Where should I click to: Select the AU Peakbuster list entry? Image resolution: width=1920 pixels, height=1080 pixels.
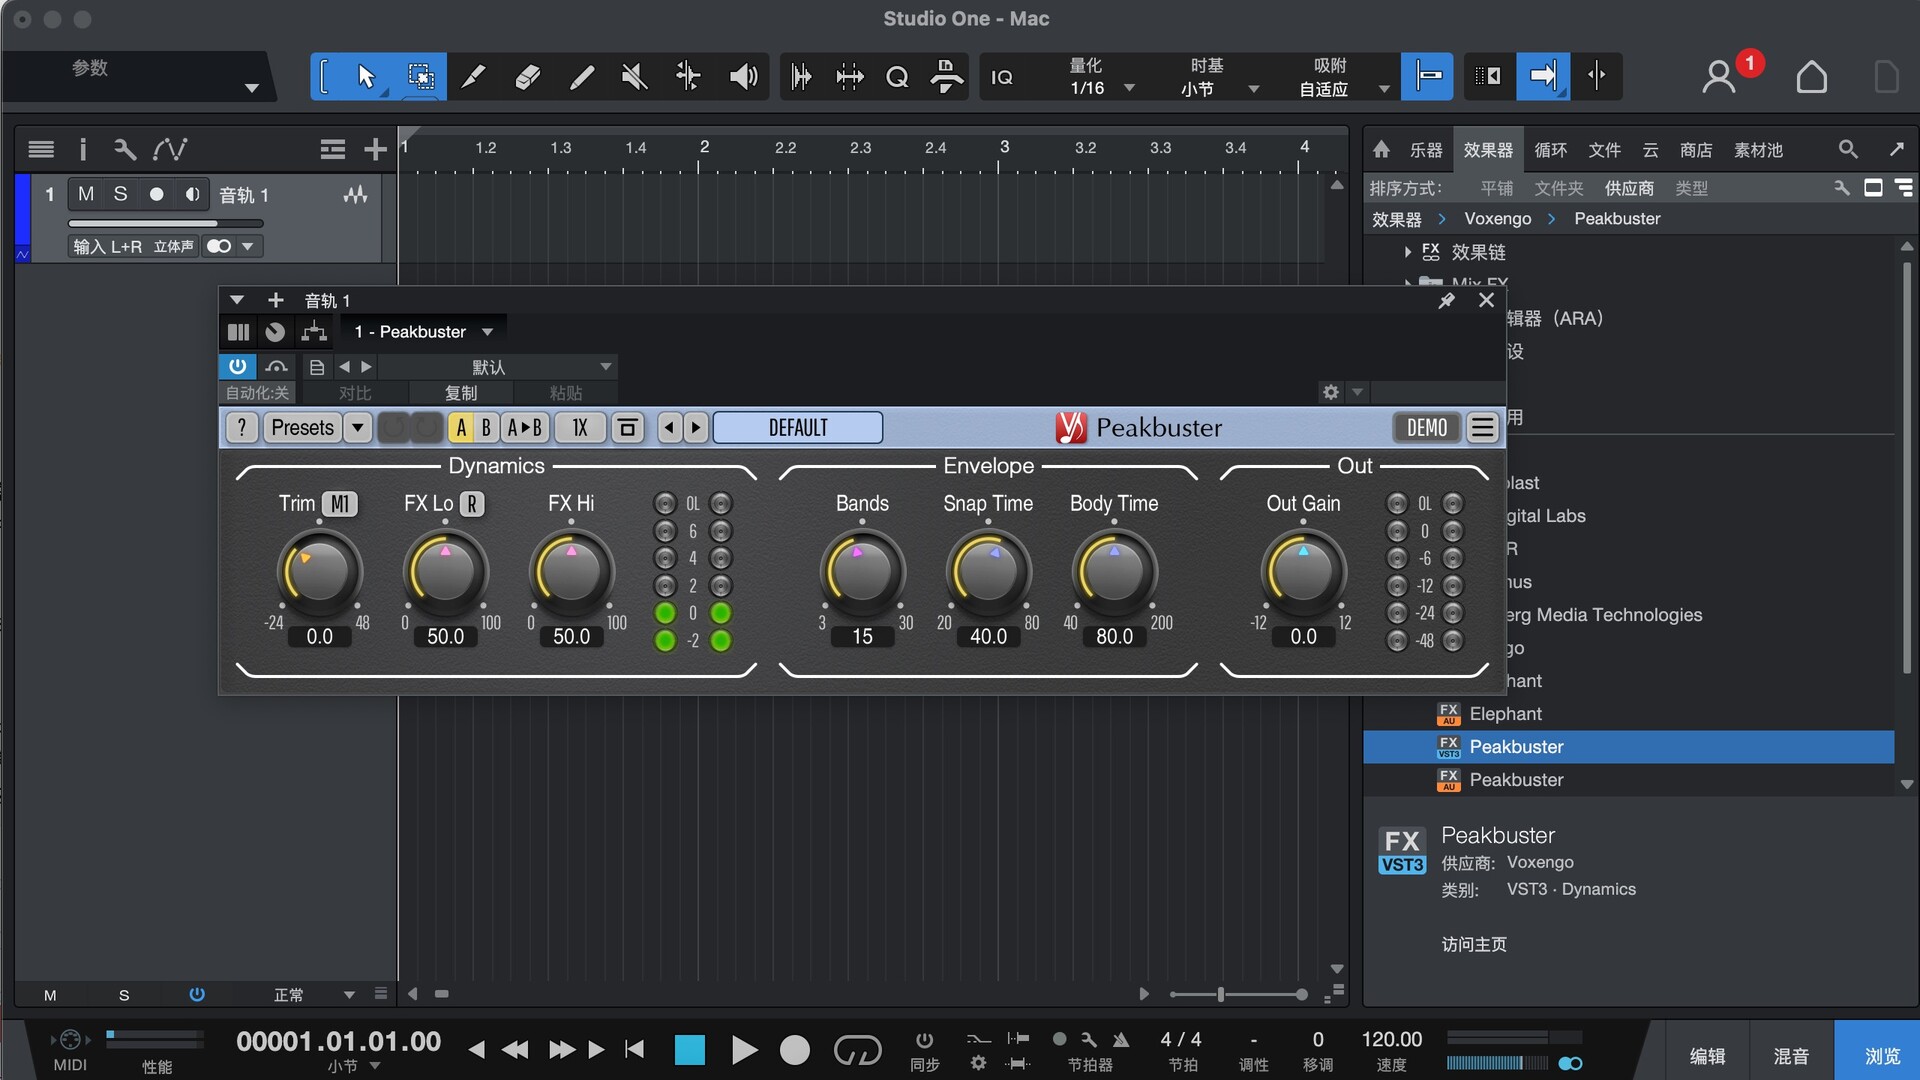point(1515,780)
